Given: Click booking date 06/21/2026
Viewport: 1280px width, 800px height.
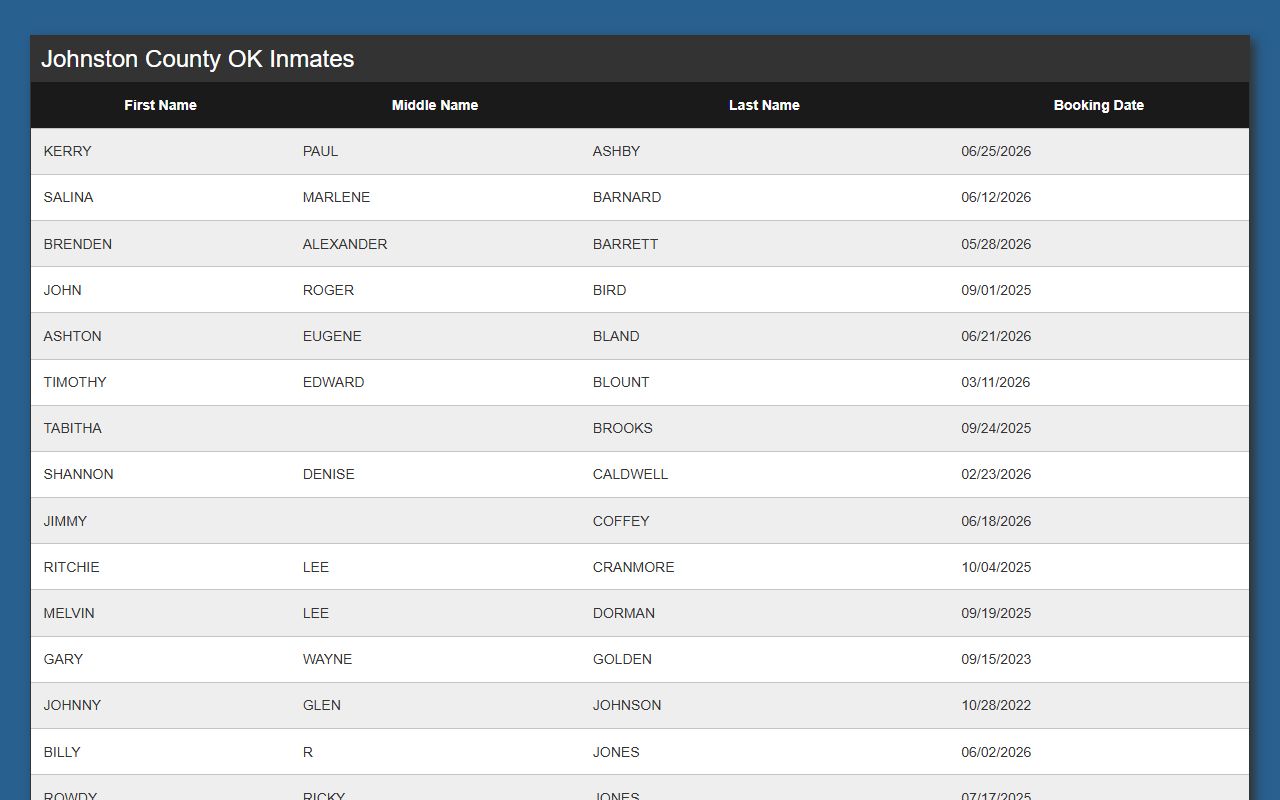Looking at the screenshot, I should (x=996, y=336).
